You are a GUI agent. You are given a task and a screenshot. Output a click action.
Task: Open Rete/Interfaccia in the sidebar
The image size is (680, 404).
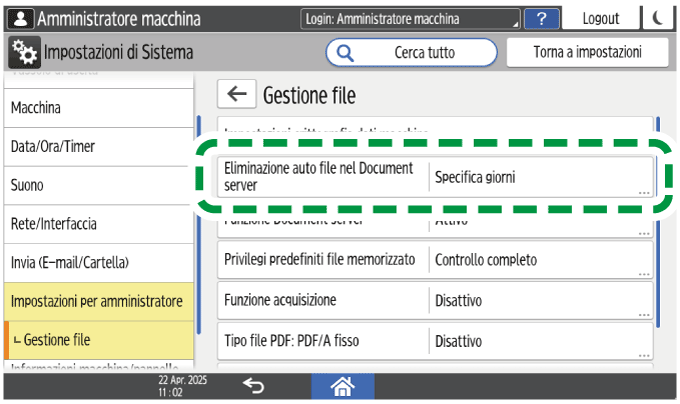point(98,224)
